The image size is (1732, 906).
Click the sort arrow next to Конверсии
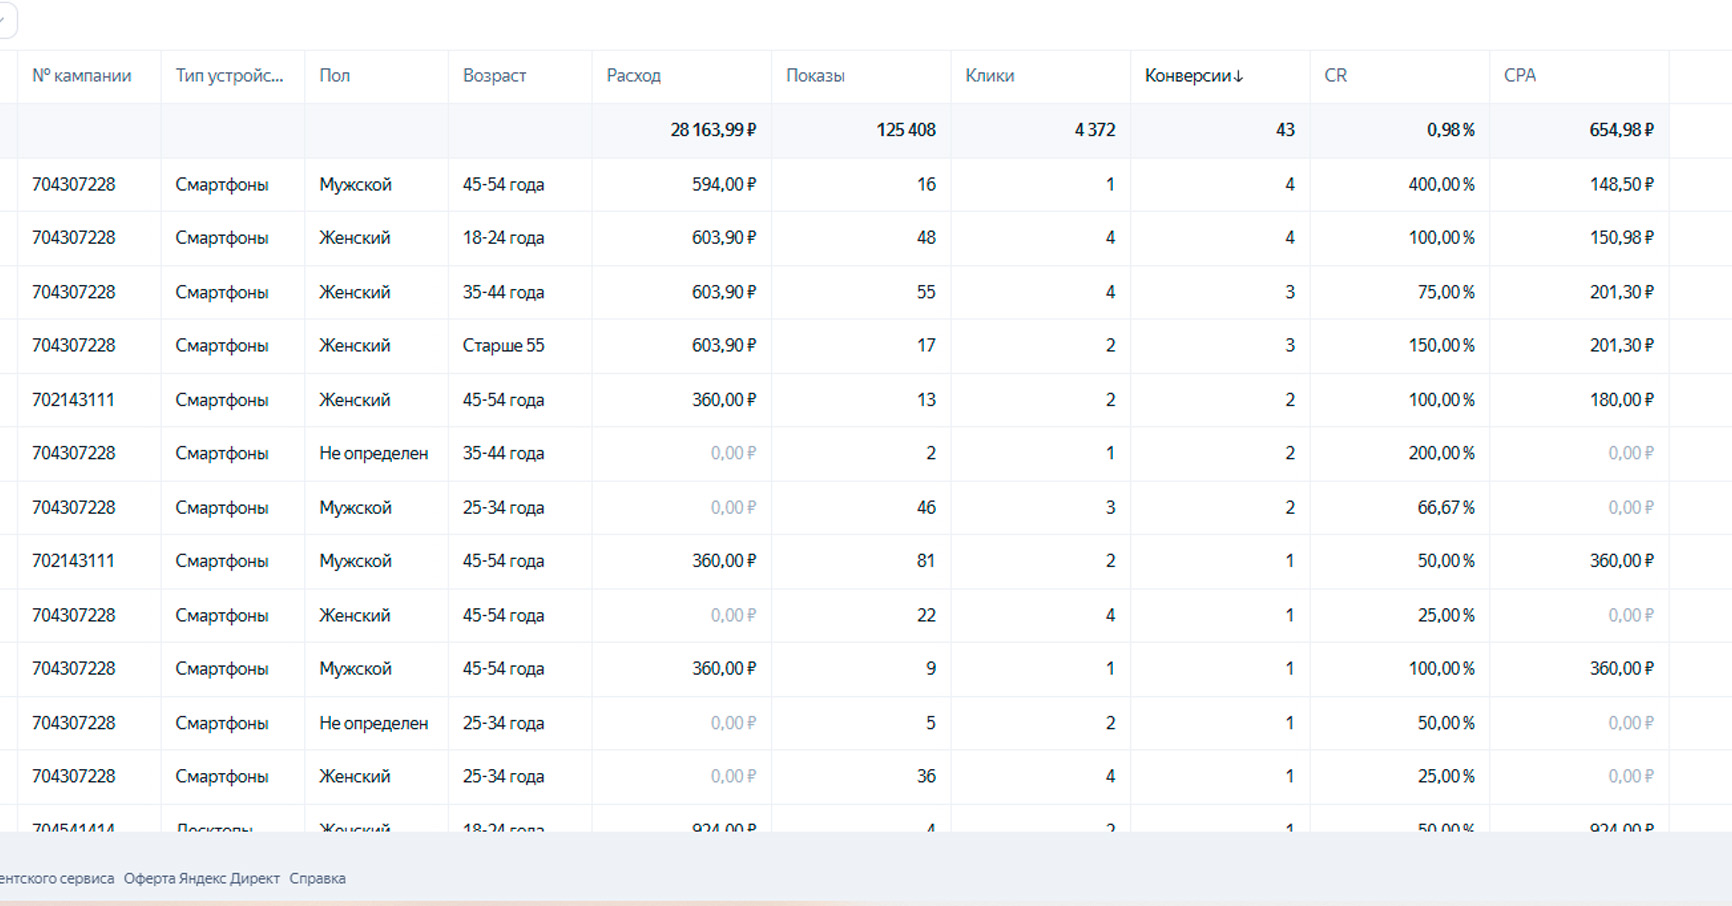point(1238,76)
